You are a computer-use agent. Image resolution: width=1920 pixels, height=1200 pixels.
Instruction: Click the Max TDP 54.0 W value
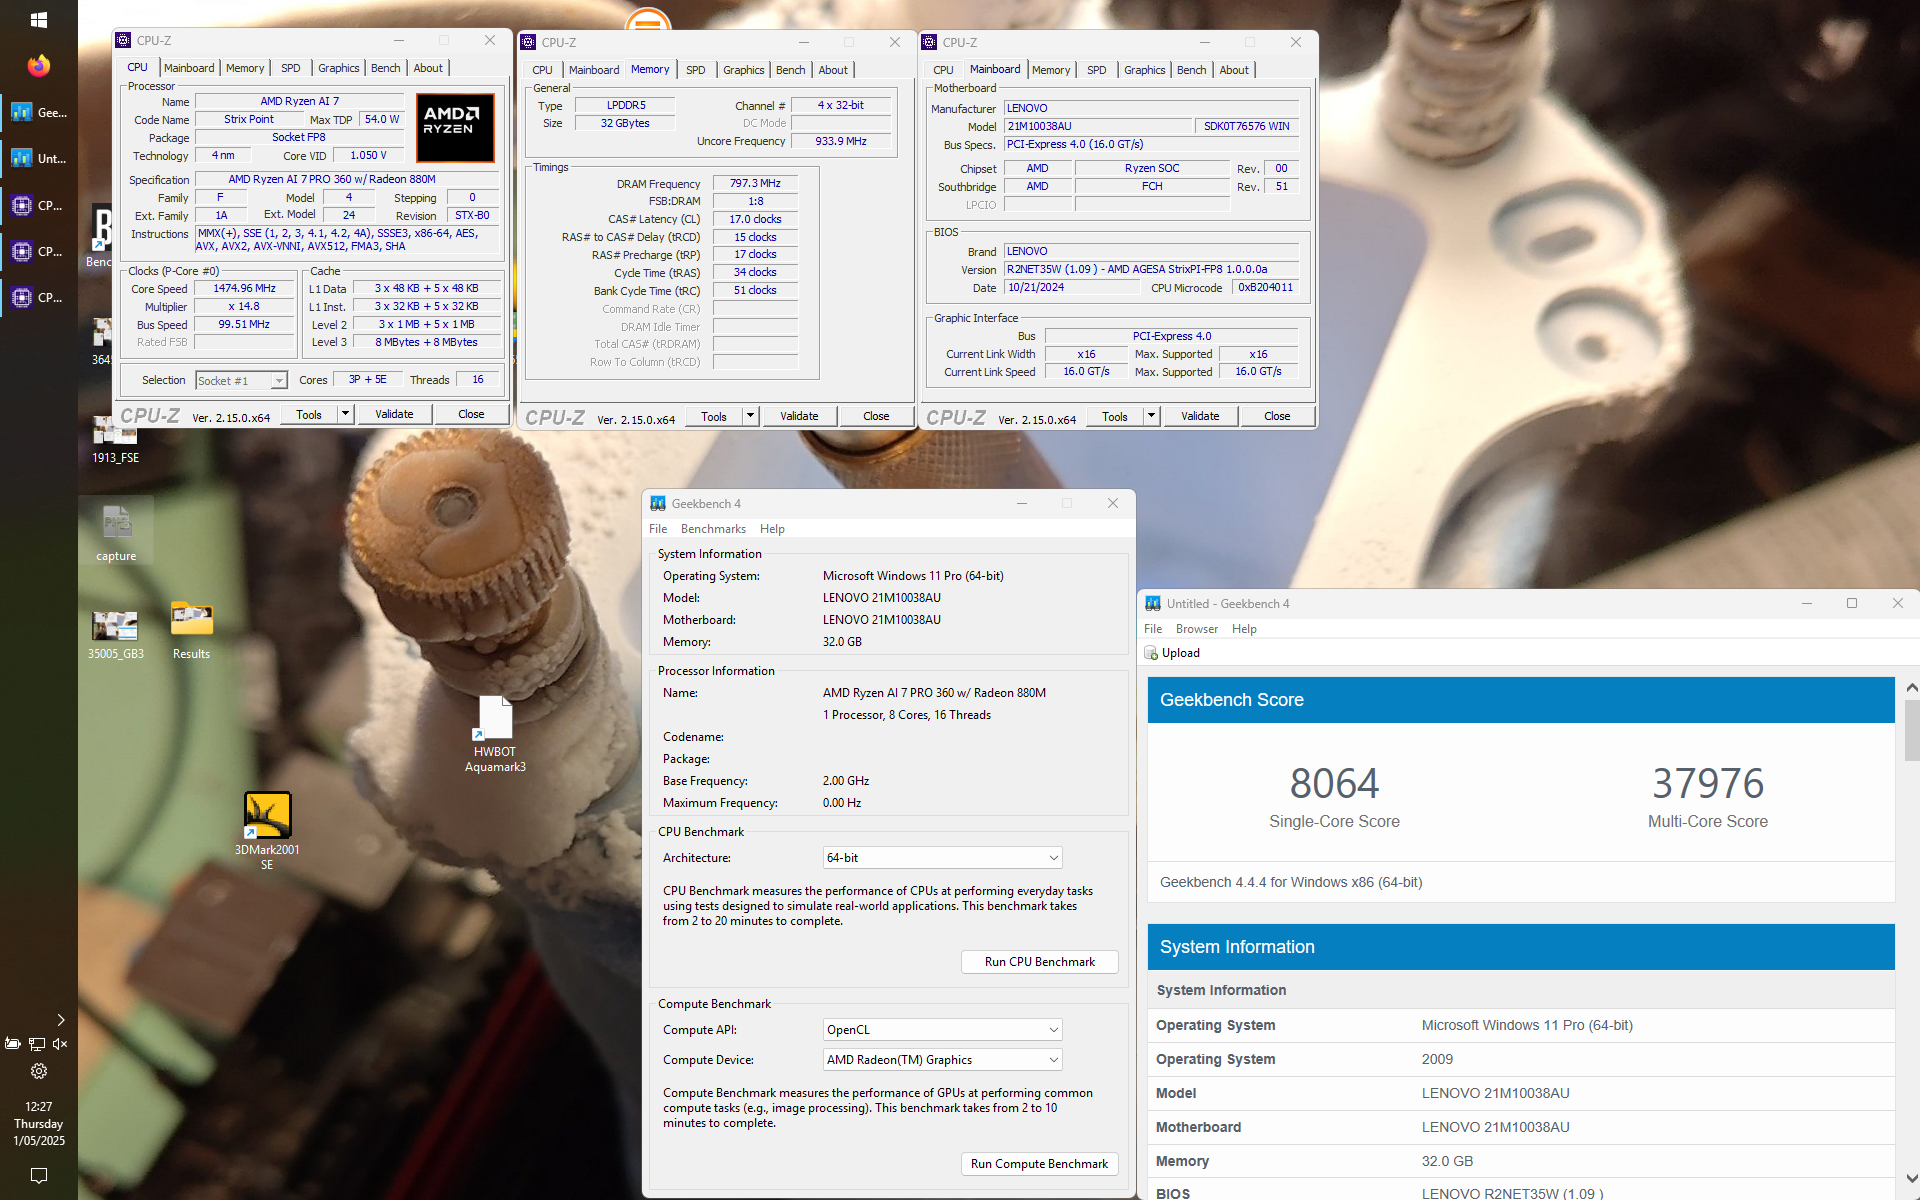click(382, 119)
